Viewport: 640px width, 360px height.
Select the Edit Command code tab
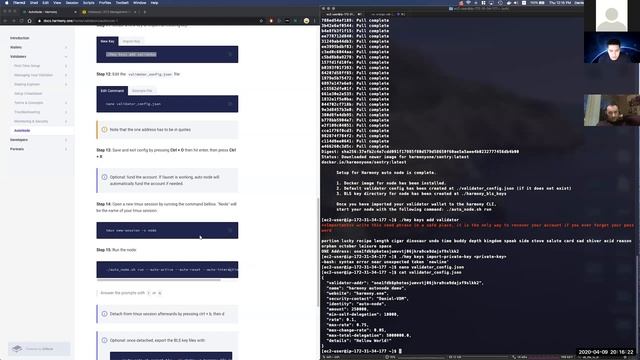tap(112, 91)
